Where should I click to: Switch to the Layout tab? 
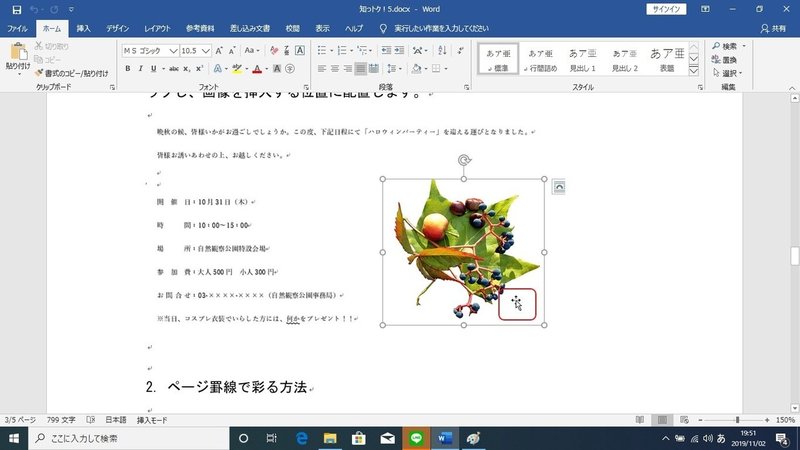point(157,29)
